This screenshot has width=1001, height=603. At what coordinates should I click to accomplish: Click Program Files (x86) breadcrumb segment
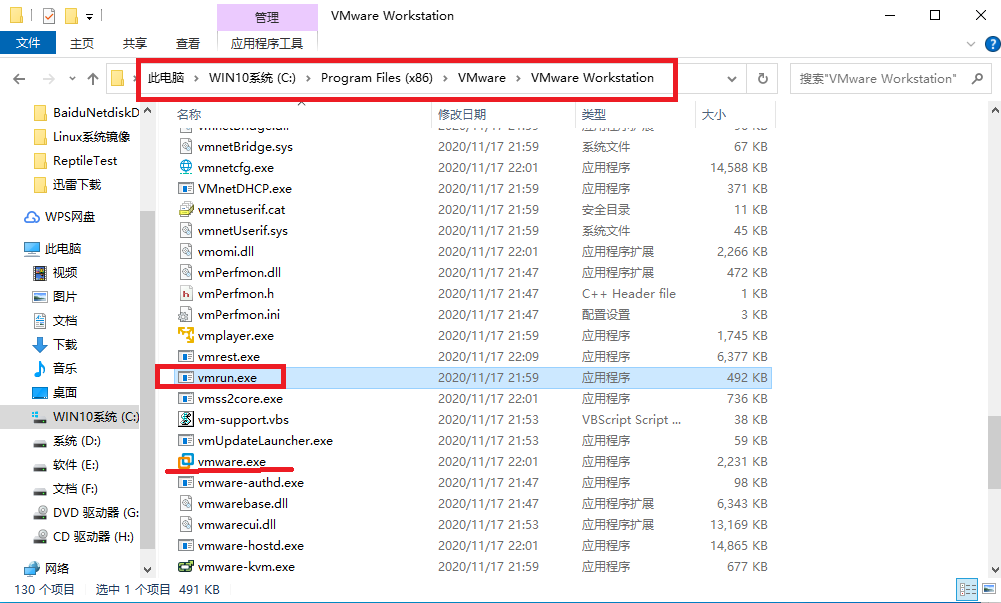coord(377,78)
